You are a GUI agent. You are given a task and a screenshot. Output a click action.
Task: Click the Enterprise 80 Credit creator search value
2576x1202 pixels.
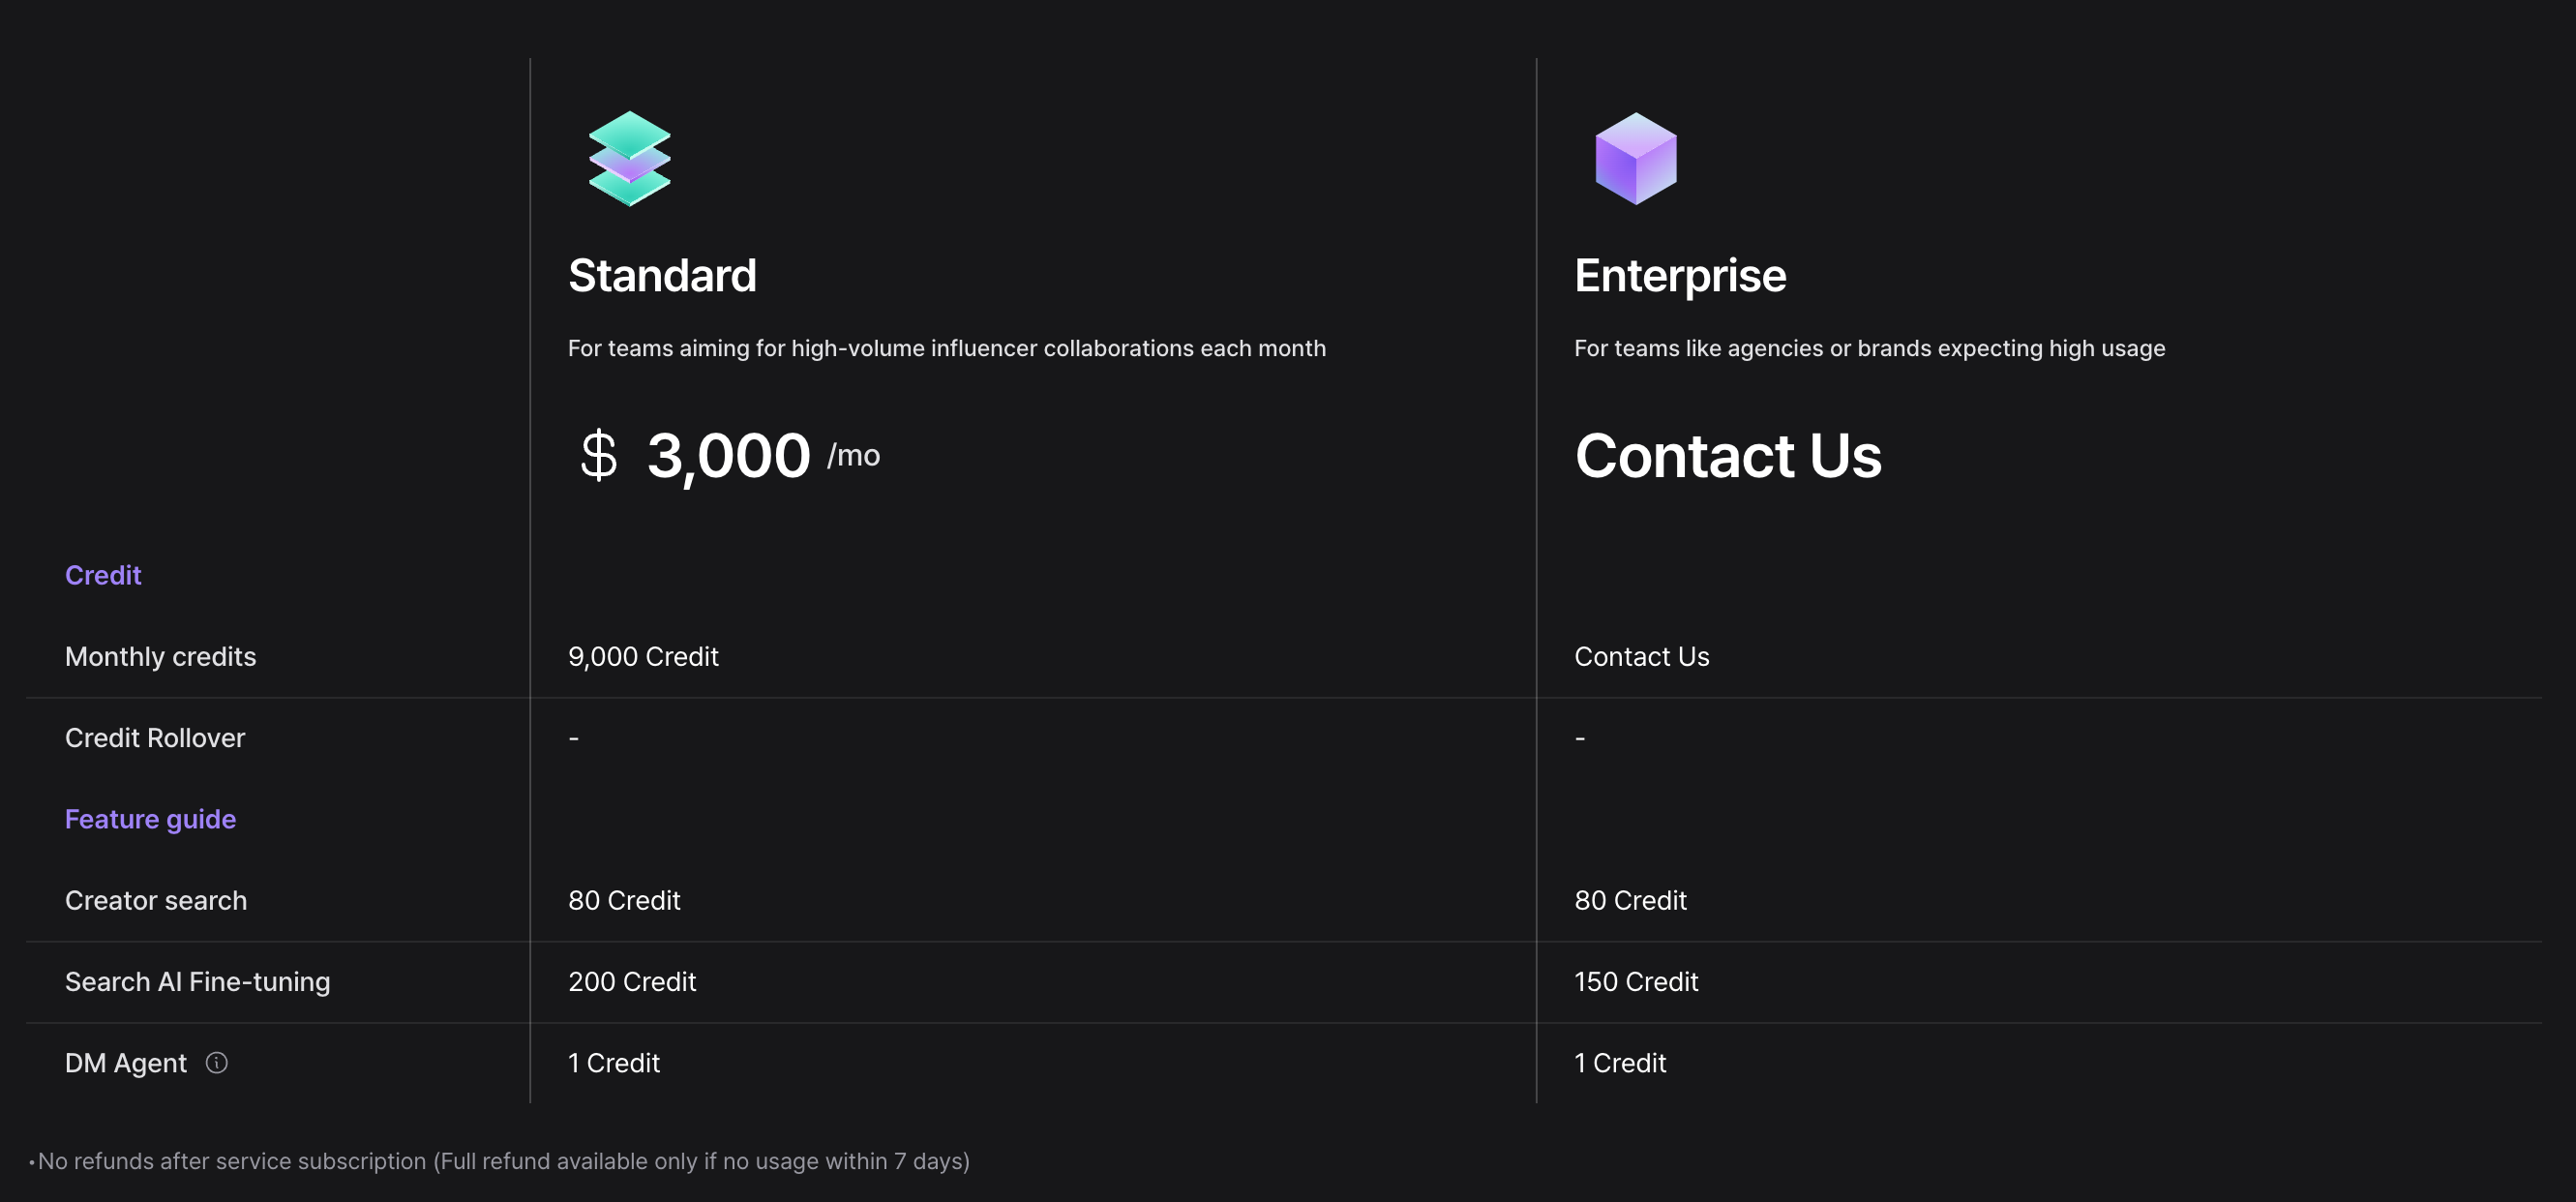tap(1630, 900)
